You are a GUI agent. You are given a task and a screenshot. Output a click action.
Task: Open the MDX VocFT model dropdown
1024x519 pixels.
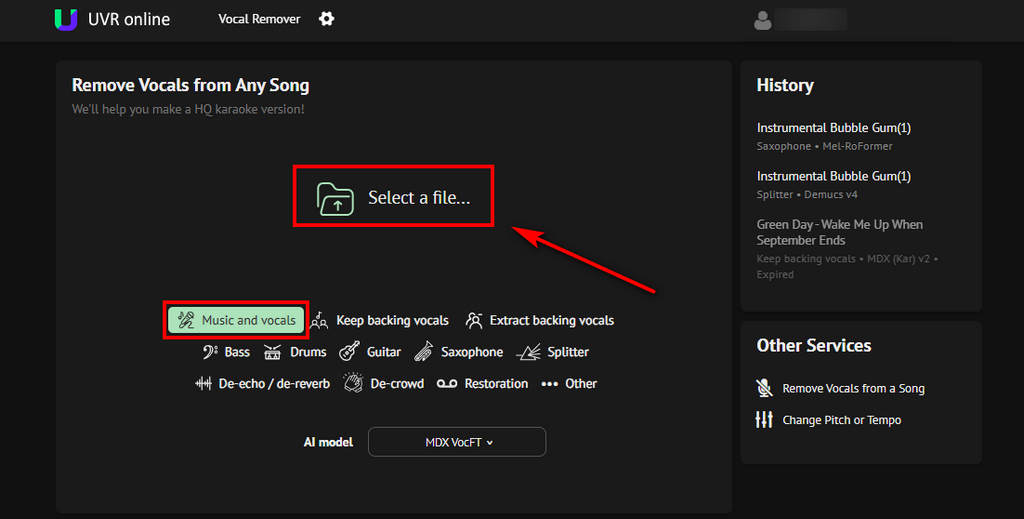[457, 442]
